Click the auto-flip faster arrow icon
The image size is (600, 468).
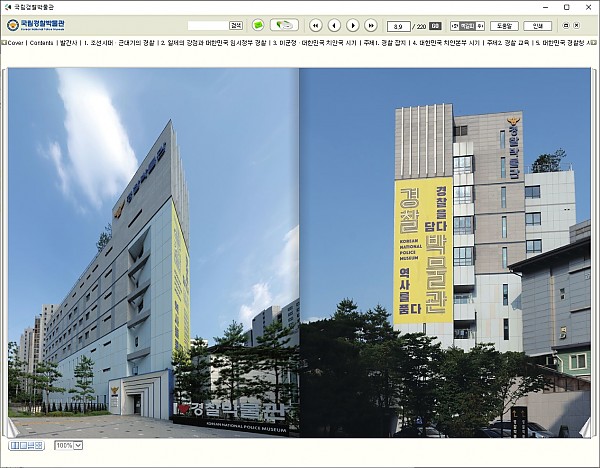pos(480,26)
